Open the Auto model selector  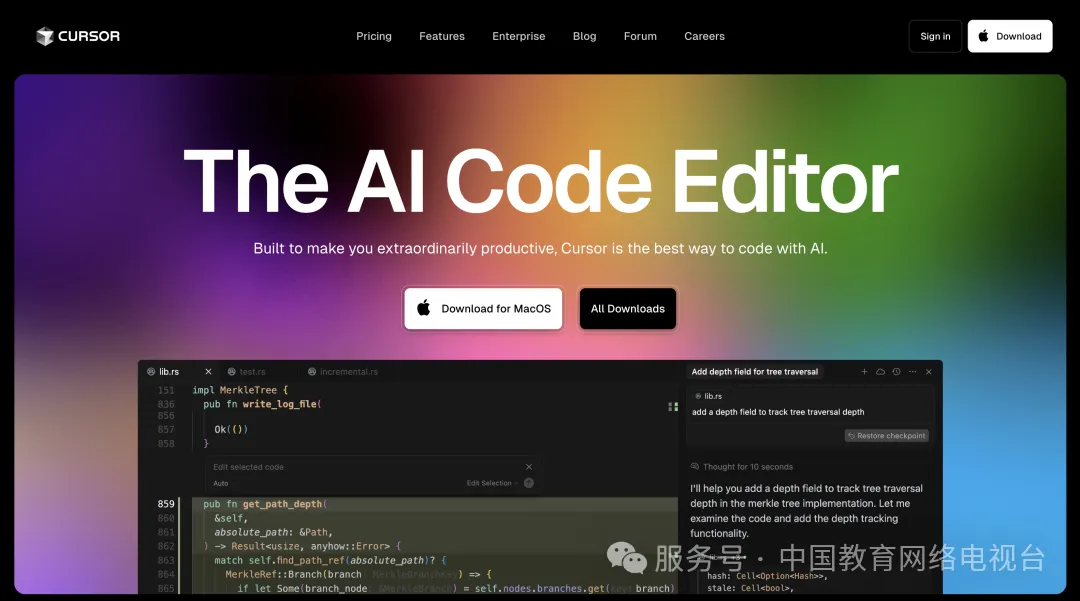coord(220,483)
